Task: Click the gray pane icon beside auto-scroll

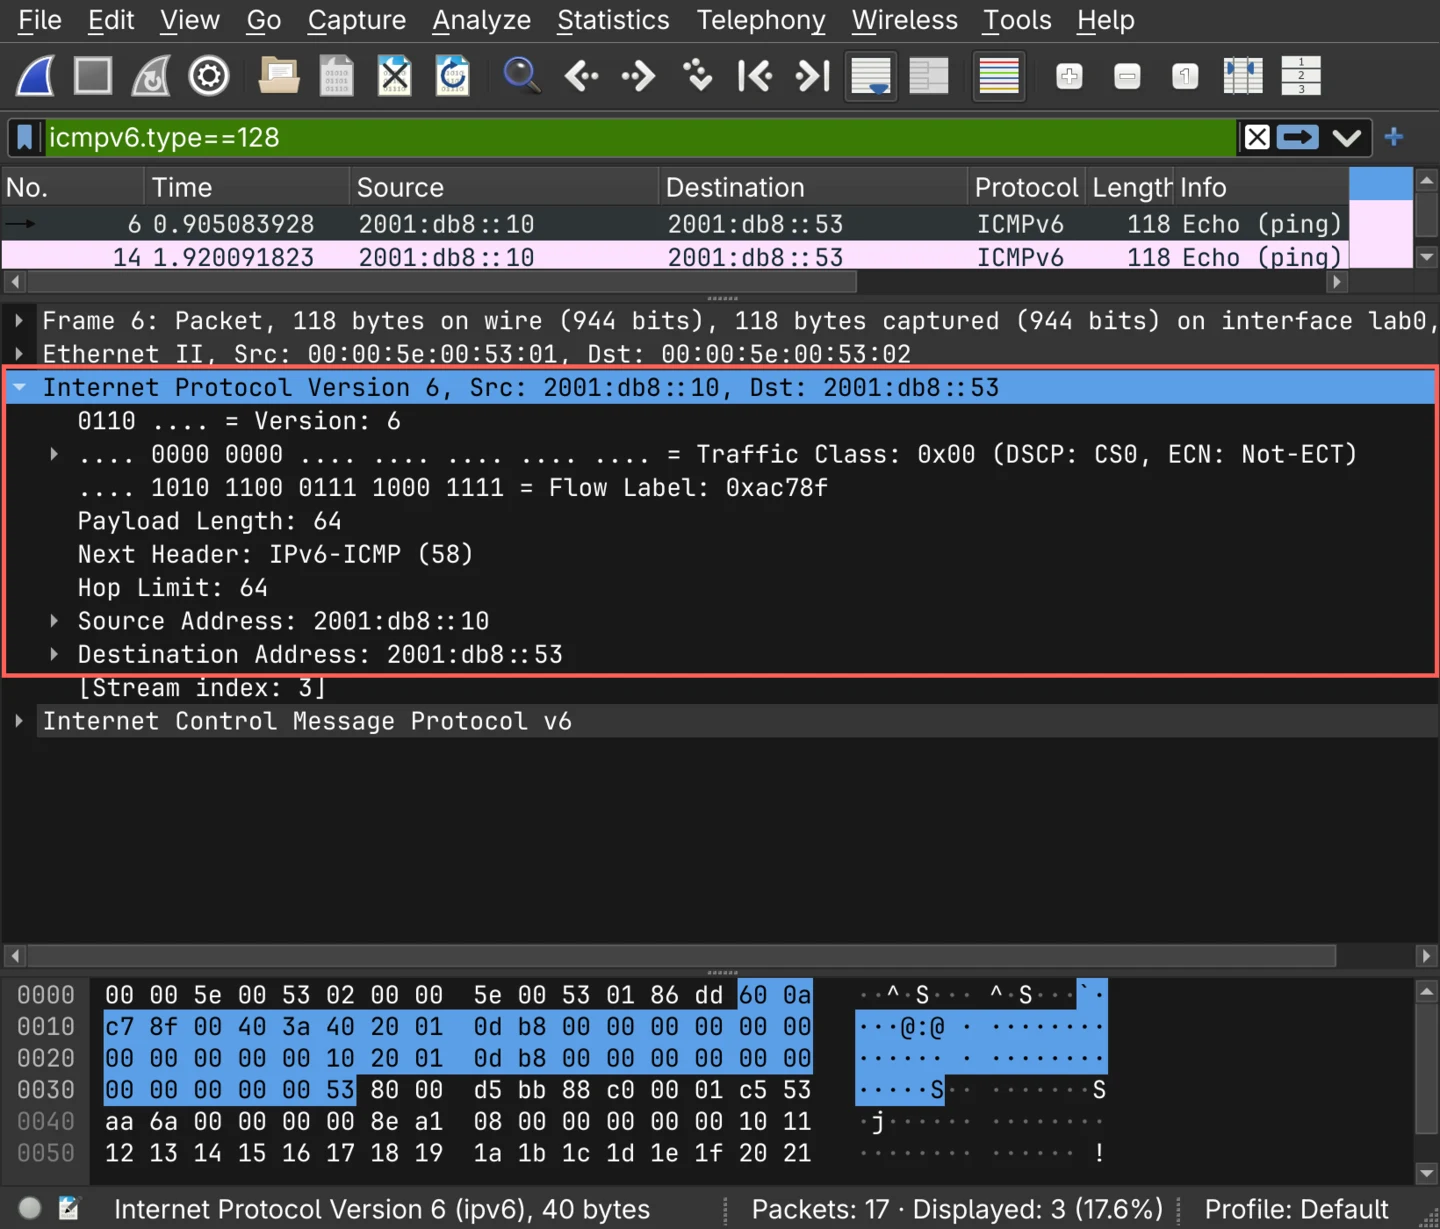Action: [x=929, y=76]
